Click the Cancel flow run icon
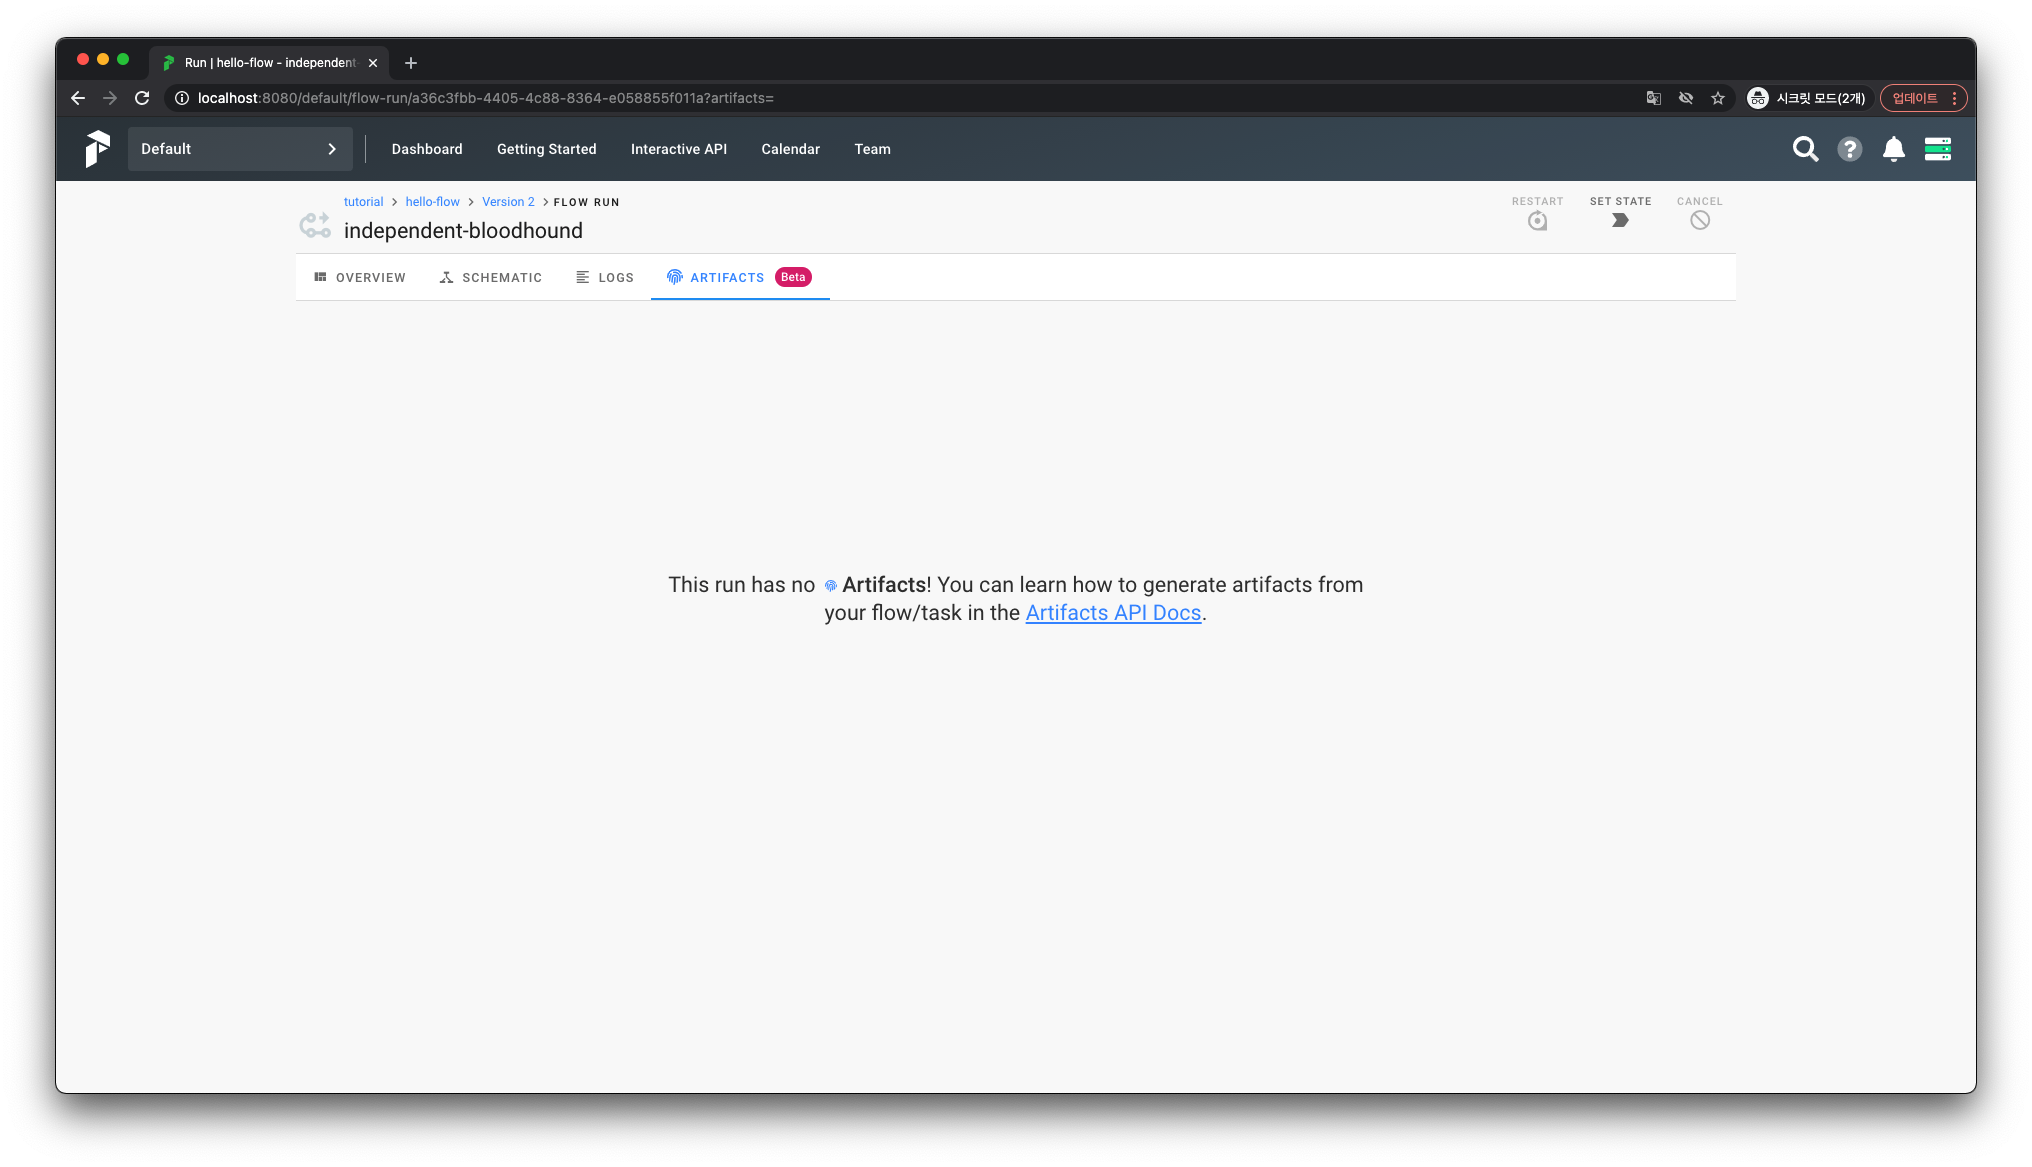 coord(1699,221)
